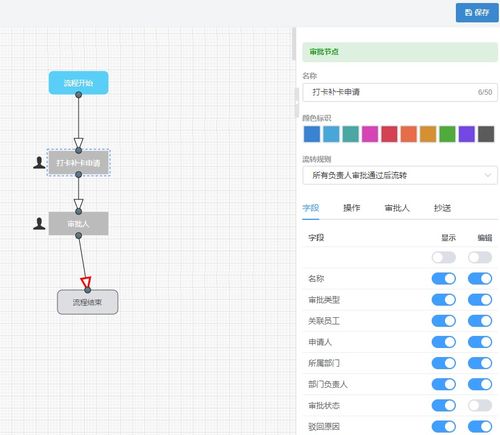Select the 流程结束 end node
This screenshot has height=435, width=500.
(87, 302)
